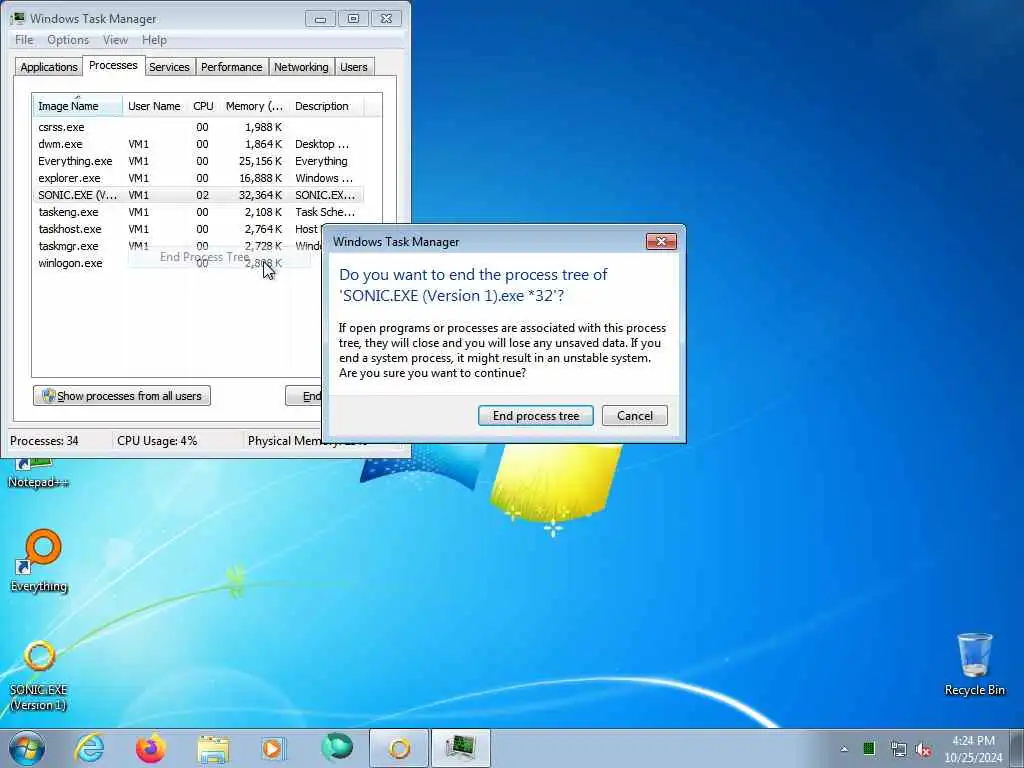Open Windows Media Player taskbar icon
Screen dimensions: 1024x768
coord(273,748)
